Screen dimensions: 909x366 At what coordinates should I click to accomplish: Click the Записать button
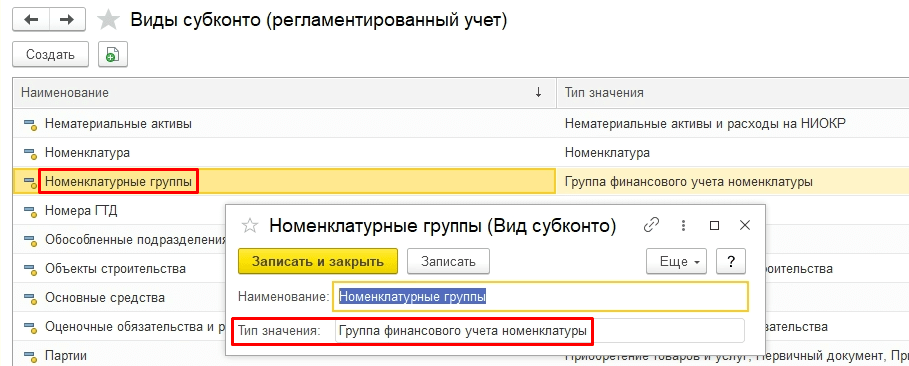(448, 262)
